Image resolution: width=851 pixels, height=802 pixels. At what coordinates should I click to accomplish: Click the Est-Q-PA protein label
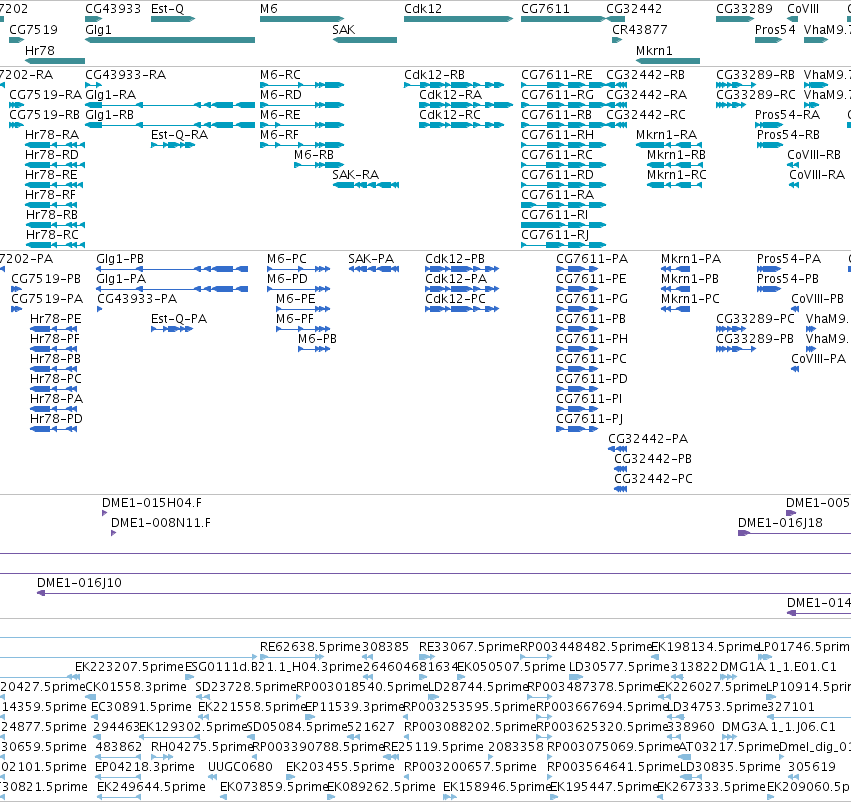(179, 319)
